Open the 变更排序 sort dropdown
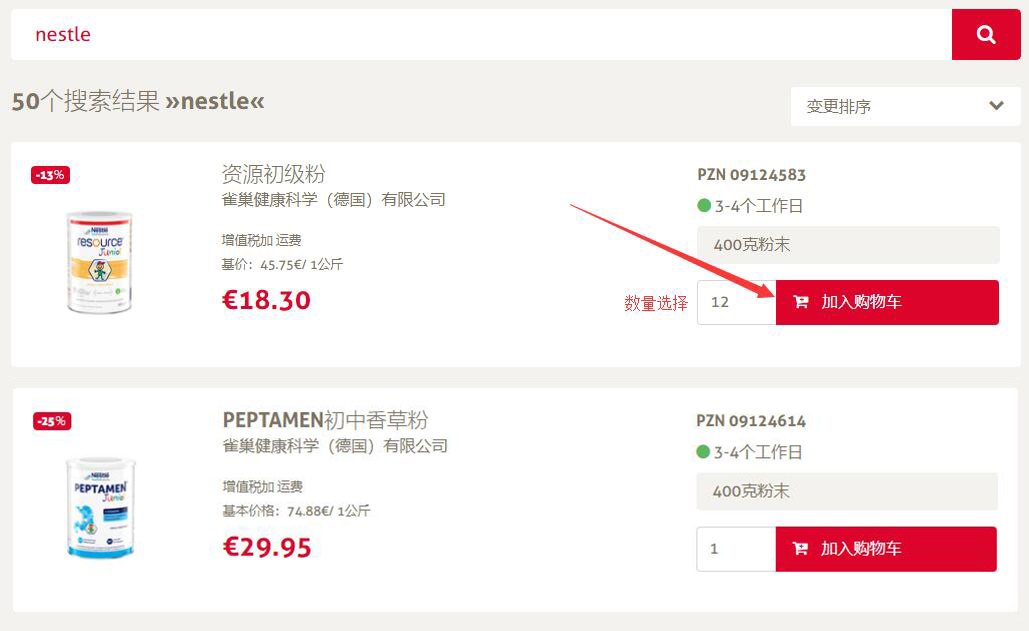The width and height of the screenshot is (1029, 631). (x=905, y=106)
